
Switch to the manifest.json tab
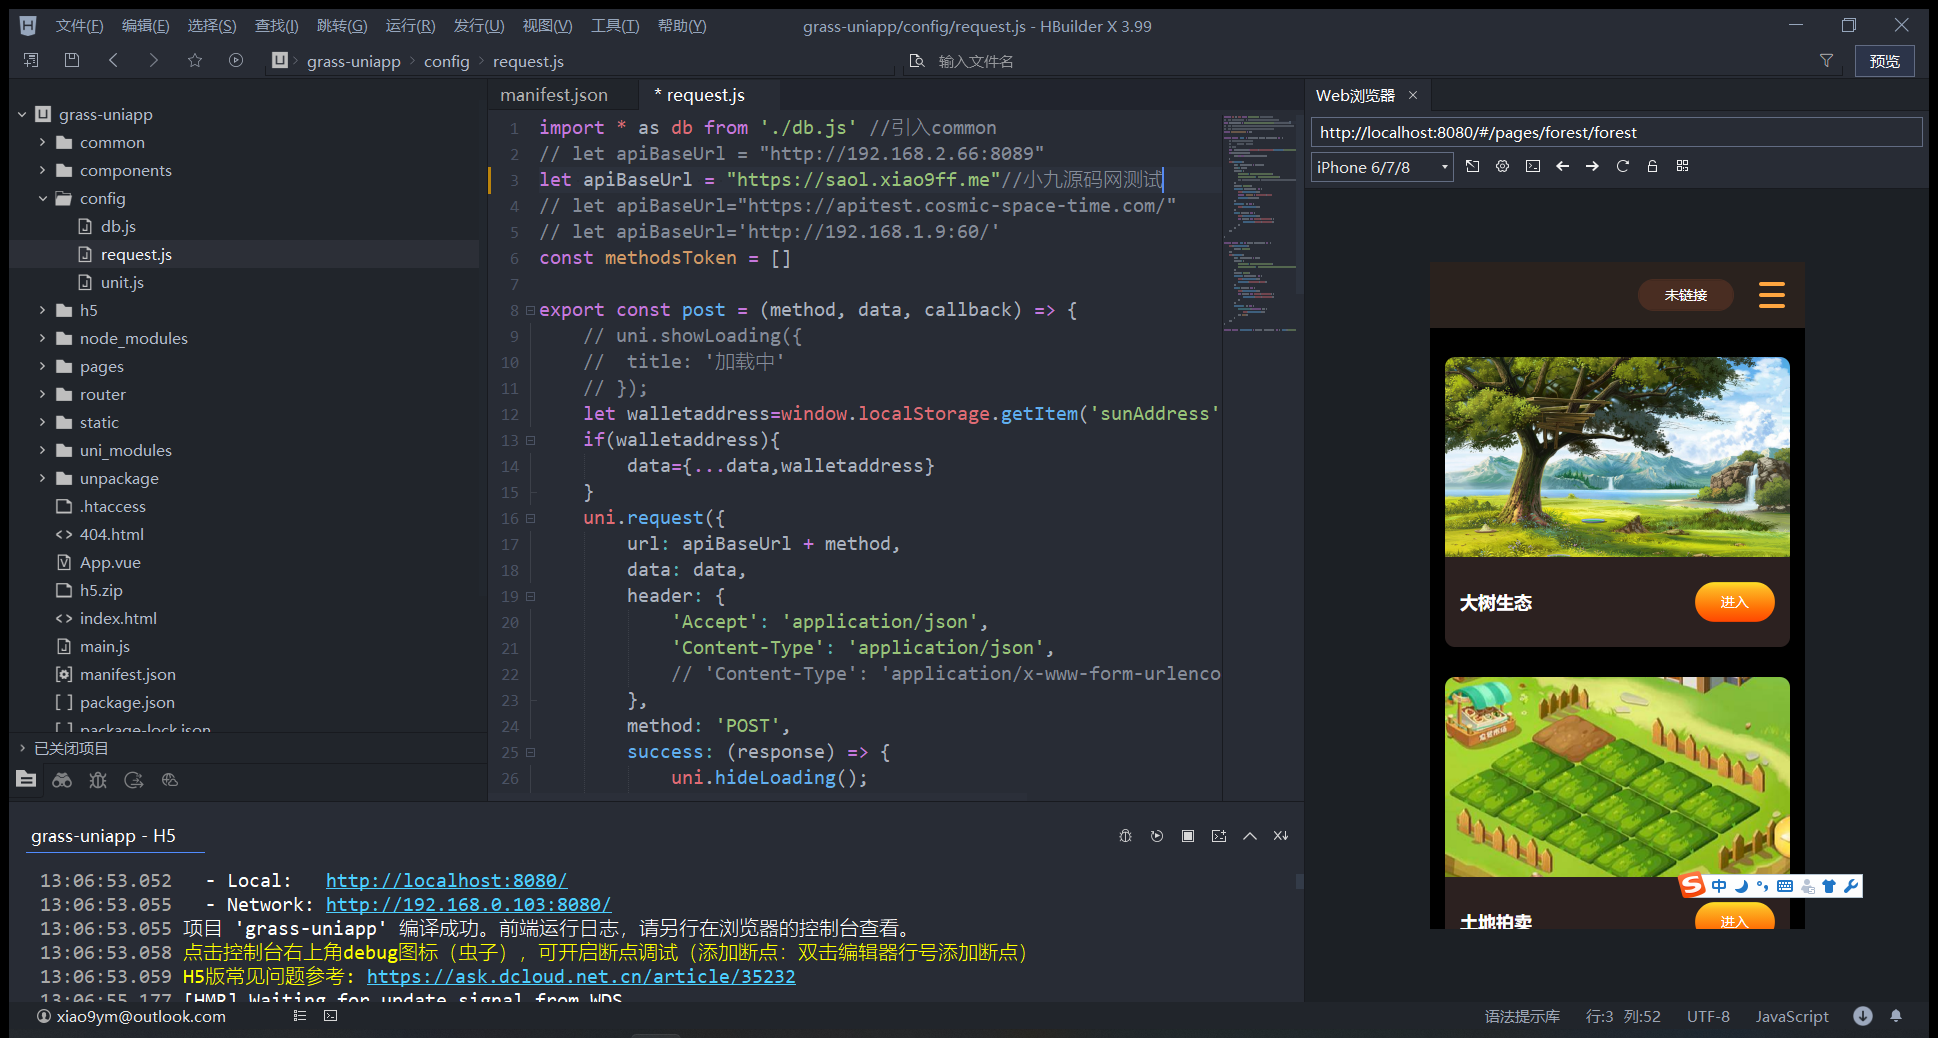[554, 95]
